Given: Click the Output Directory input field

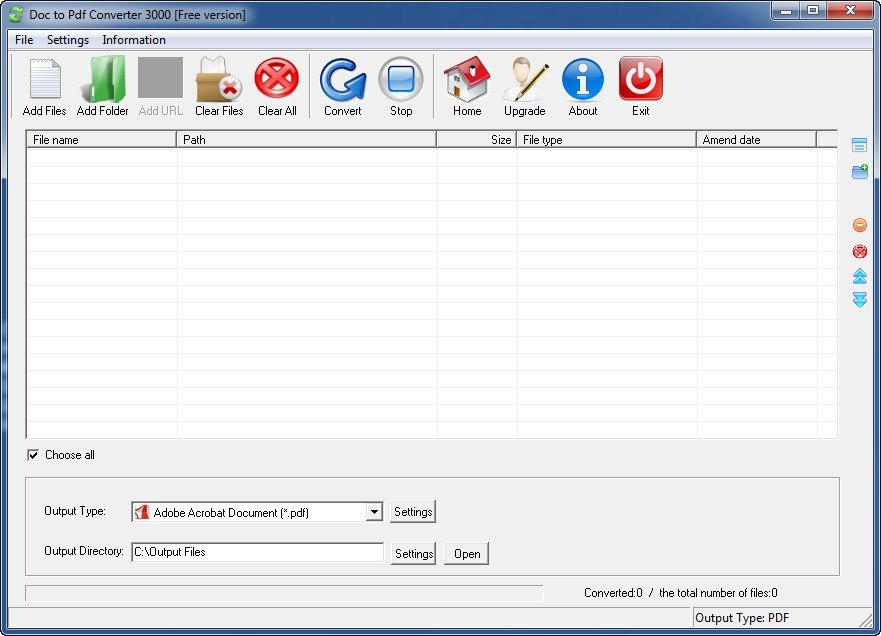Looking at the screenshot, I should click(x=257, y=552).
